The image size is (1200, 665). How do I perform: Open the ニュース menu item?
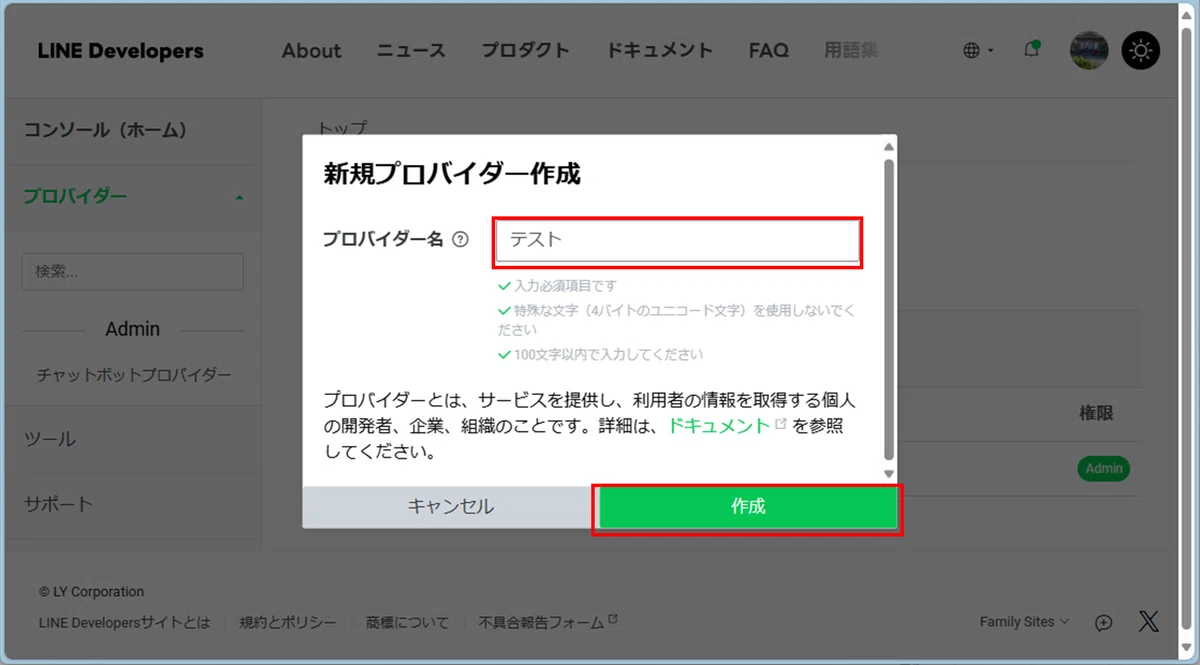coord(411,51)
